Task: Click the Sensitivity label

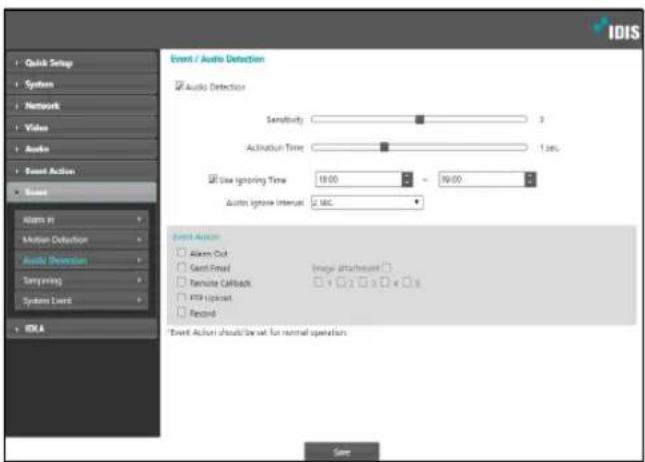Action: click(285, 119)
